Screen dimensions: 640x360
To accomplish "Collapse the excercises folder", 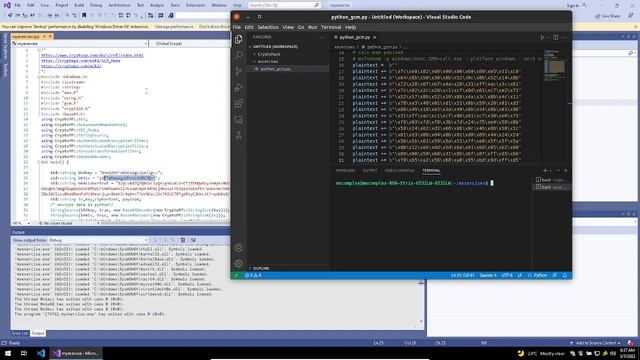I will [268, 61].
